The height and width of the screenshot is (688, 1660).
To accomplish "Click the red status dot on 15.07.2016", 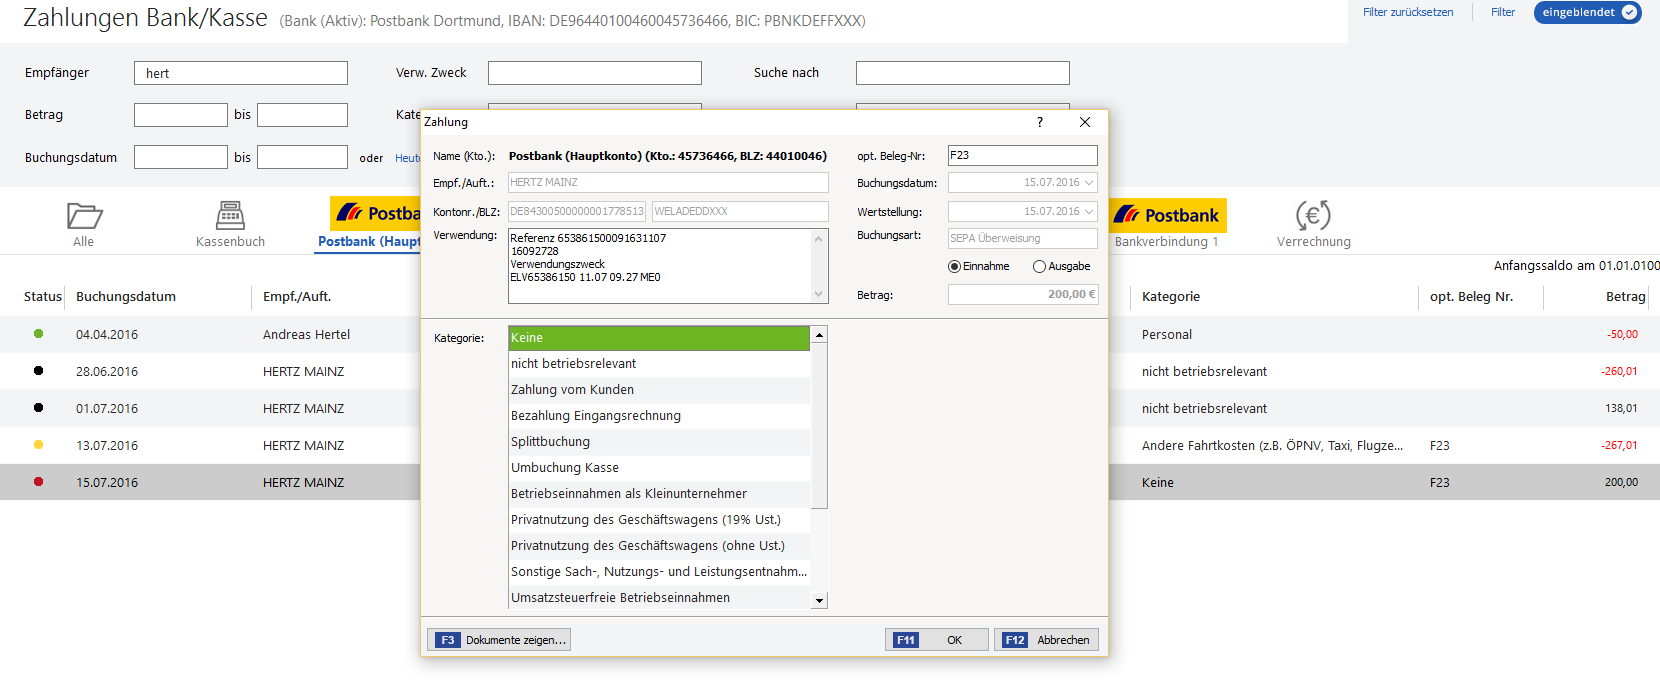I will [39, 482].
